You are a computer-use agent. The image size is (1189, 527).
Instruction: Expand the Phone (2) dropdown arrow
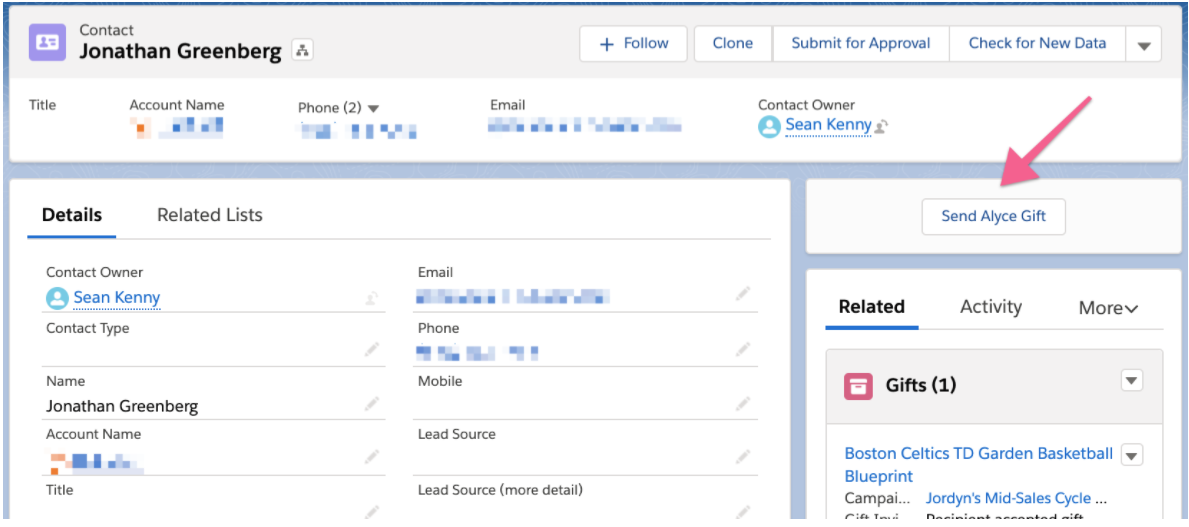pyautogui.click(x=373, y=108)
